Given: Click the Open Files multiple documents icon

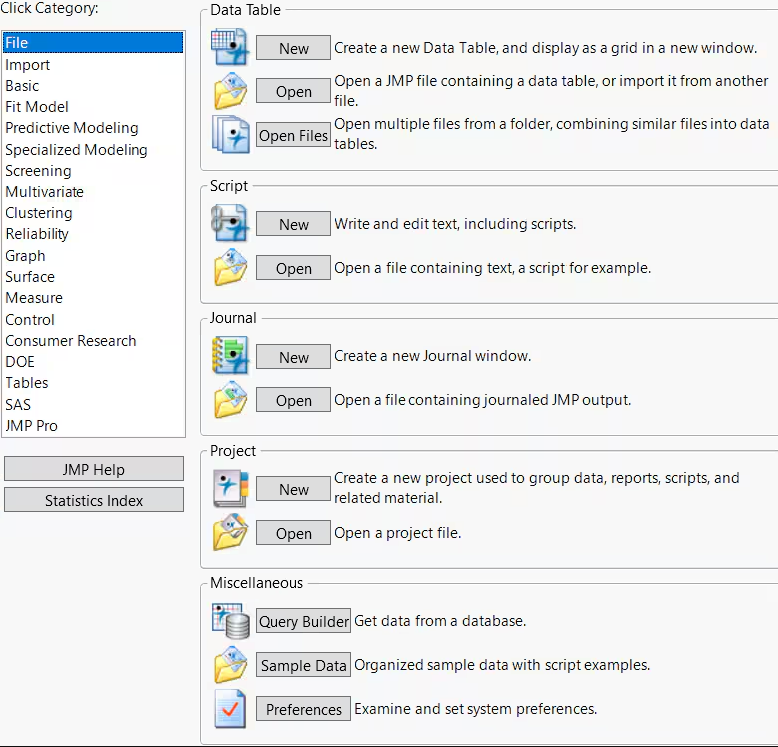Looking at the screenshot, I should click(x=231, y=134).
